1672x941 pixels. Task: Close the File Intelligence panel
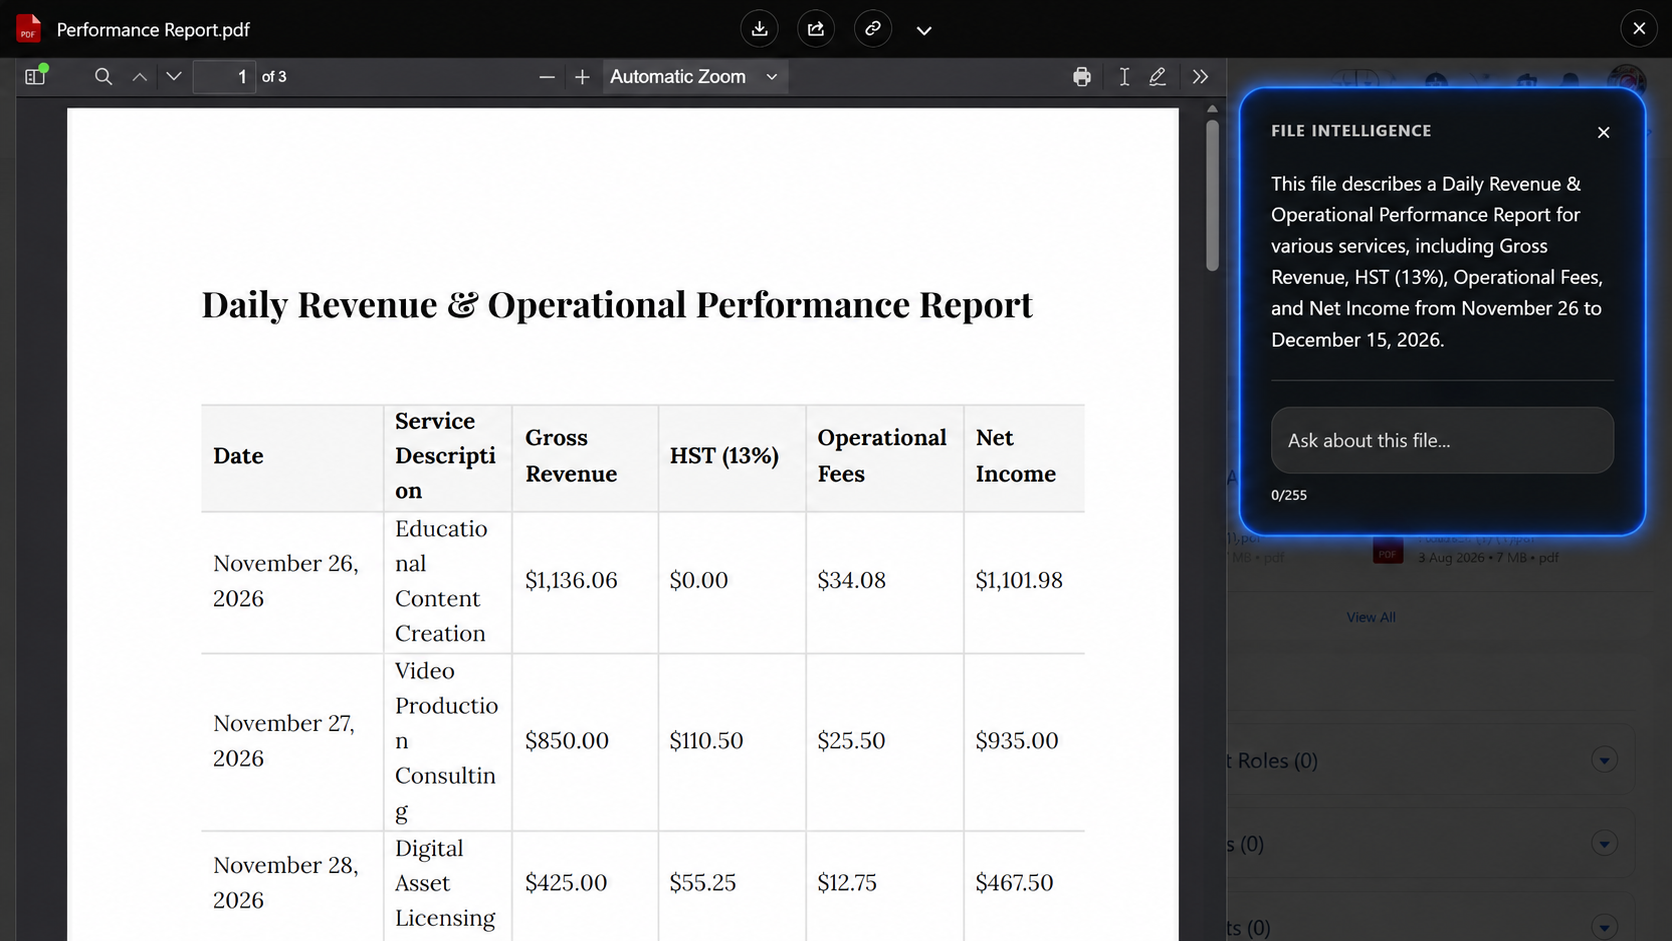tap(1604, 132)
